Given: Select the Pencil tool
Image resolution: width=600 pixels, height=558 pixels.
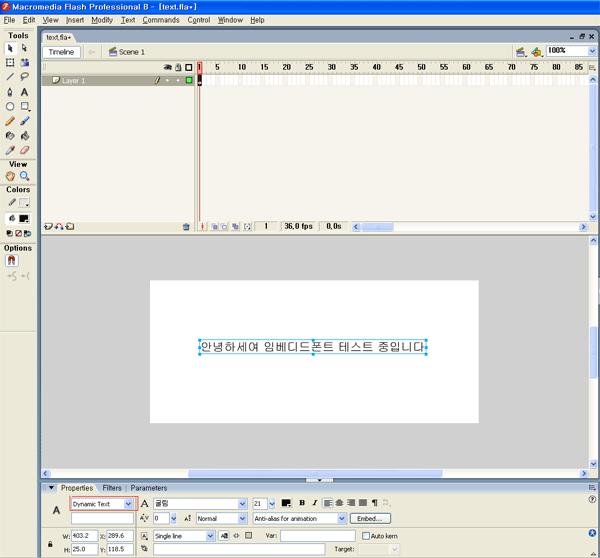Looking at the screenshot, I should (x=10, y=121).
